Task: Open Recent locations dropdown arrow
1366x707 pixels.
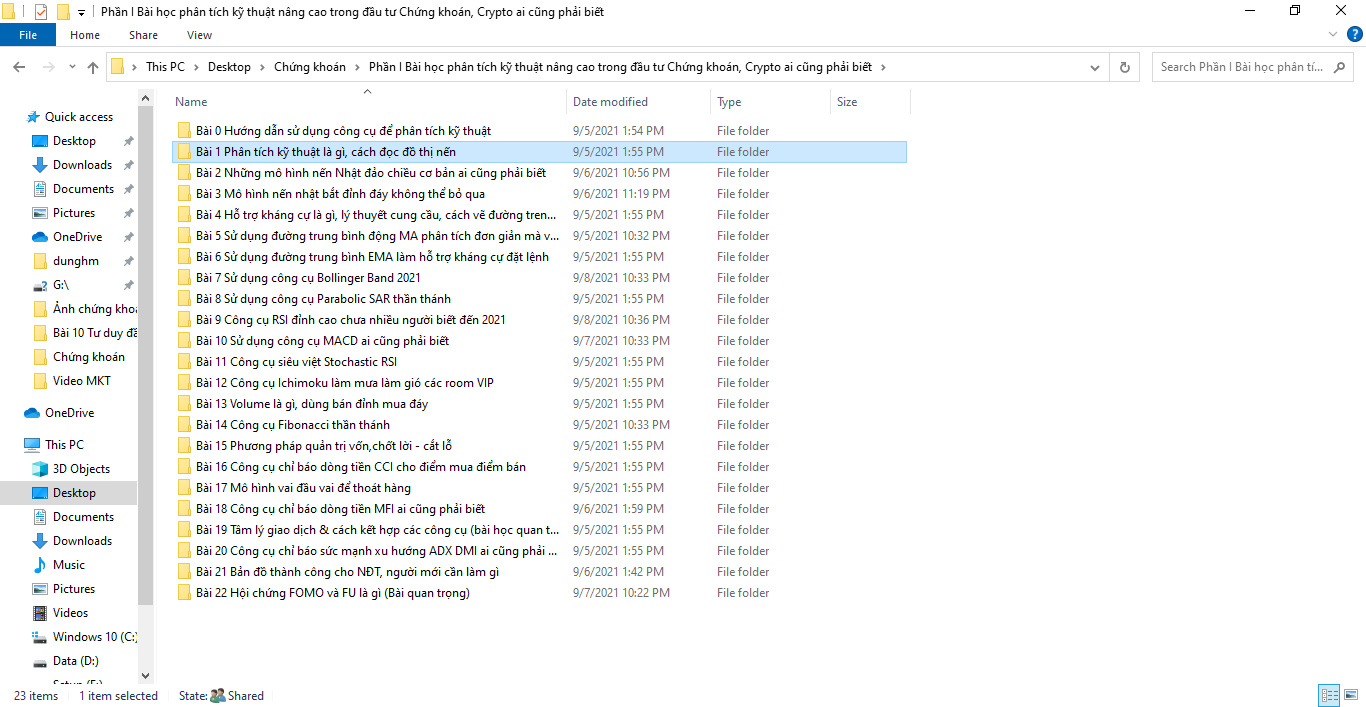Action: (70, 67)
